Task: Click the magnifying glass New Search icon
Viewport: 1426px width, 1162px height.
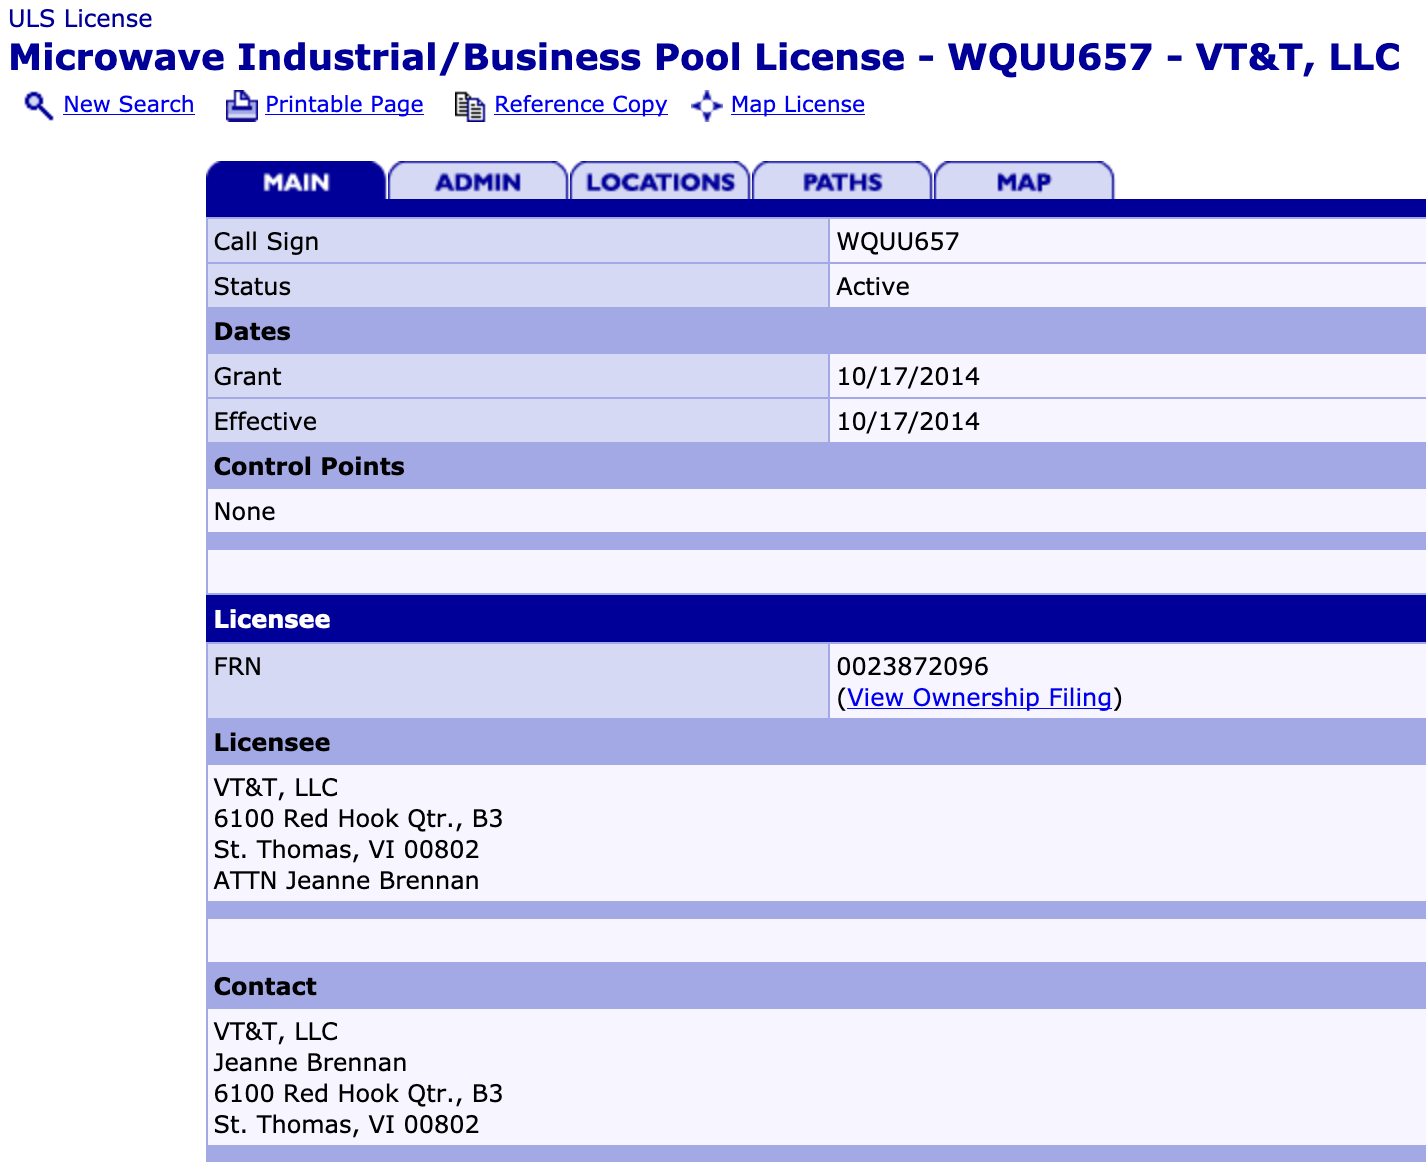Action: click(x=38, y=106)
